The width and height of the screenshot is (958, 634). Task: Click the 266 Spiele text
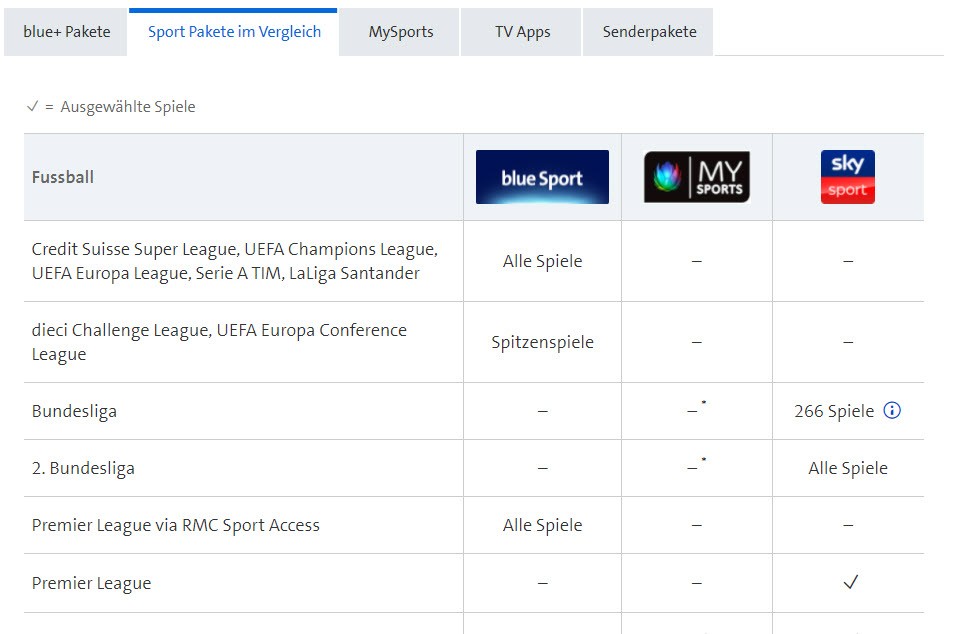tap(834, 411)
